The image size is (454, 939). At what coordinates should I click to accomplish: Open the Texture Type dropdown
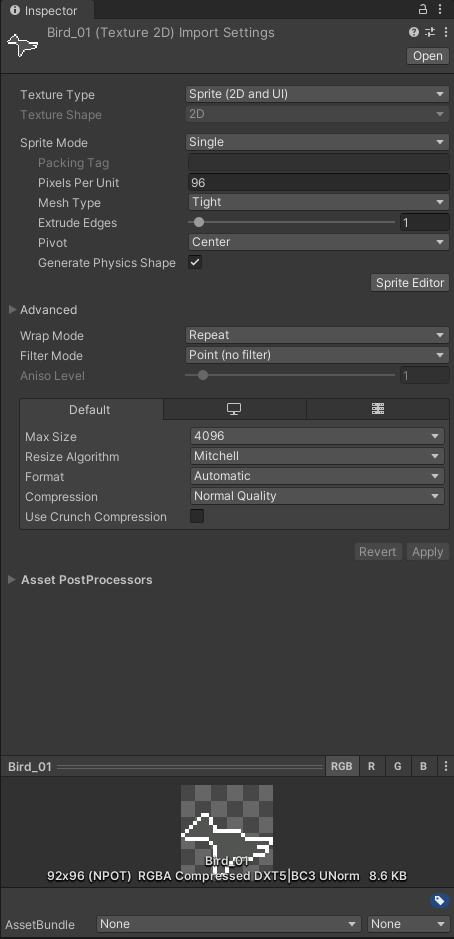tap(317, 94)
